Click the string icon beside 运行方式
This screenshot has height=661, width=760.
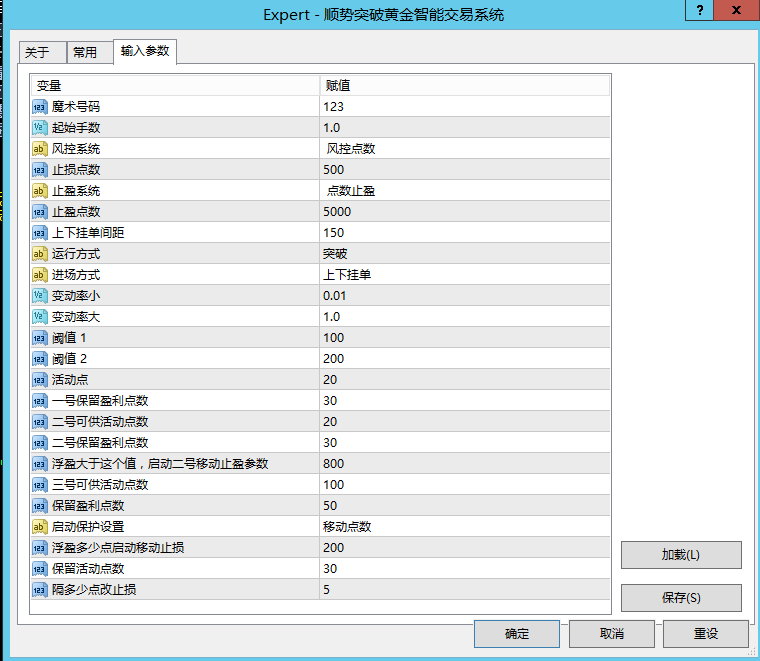pos(40,254)
